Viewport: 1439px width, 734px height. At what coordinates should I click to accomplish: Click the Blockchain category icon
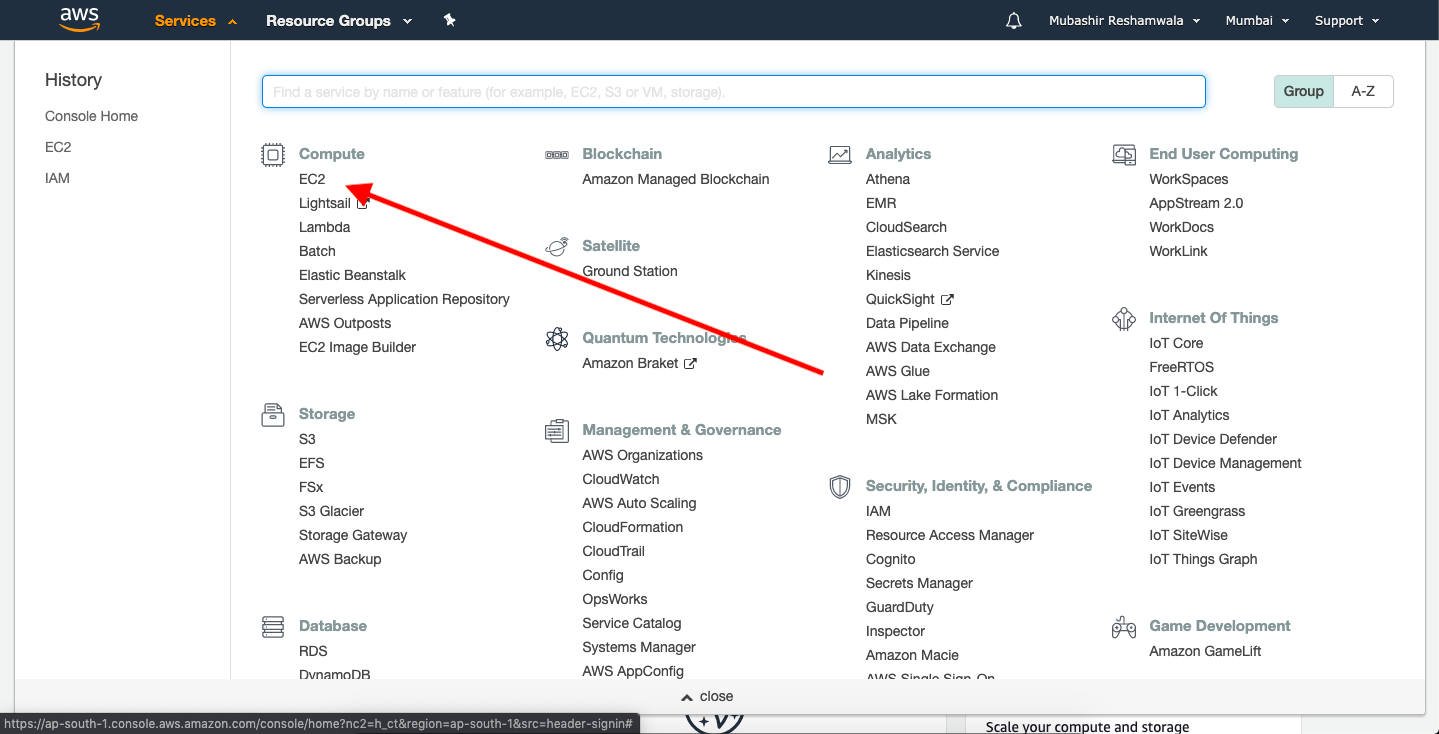(557, 155)
